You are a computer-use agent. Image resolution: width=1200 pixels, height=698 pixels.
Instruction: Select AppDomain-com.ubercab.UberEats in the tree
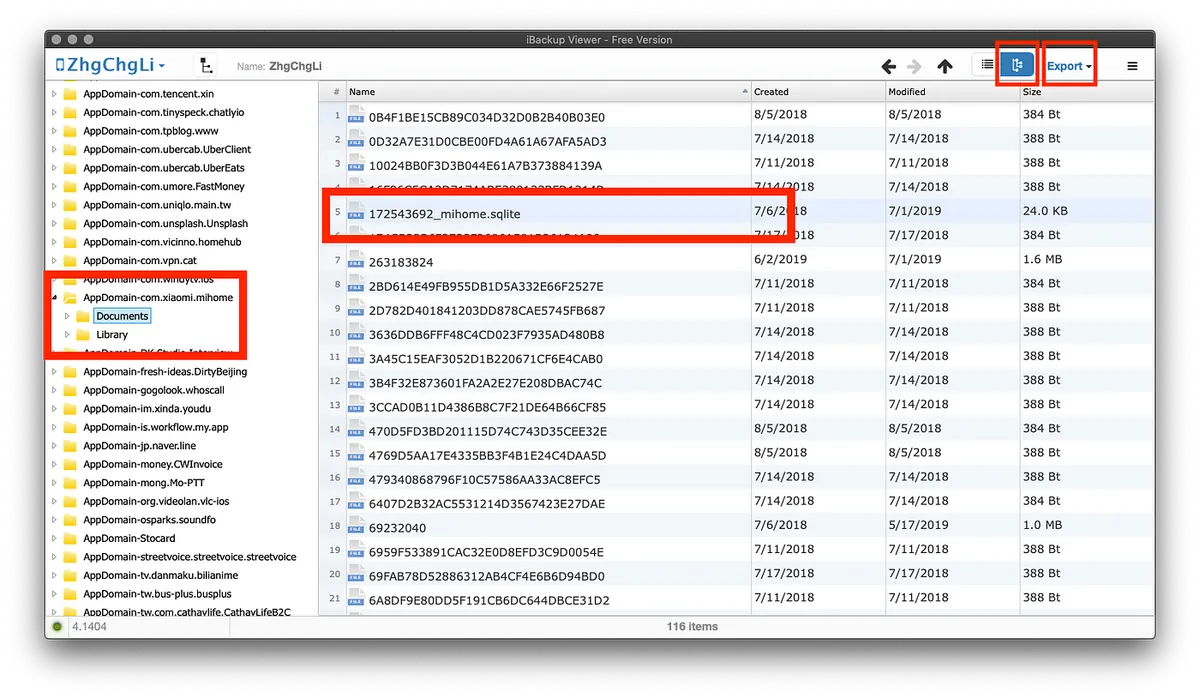click(163, 168)
